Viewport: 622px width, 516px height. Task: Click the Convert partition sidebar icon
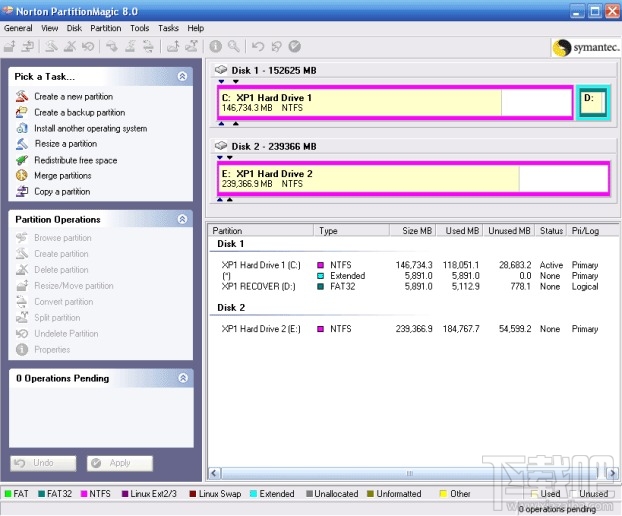(22, 301)
